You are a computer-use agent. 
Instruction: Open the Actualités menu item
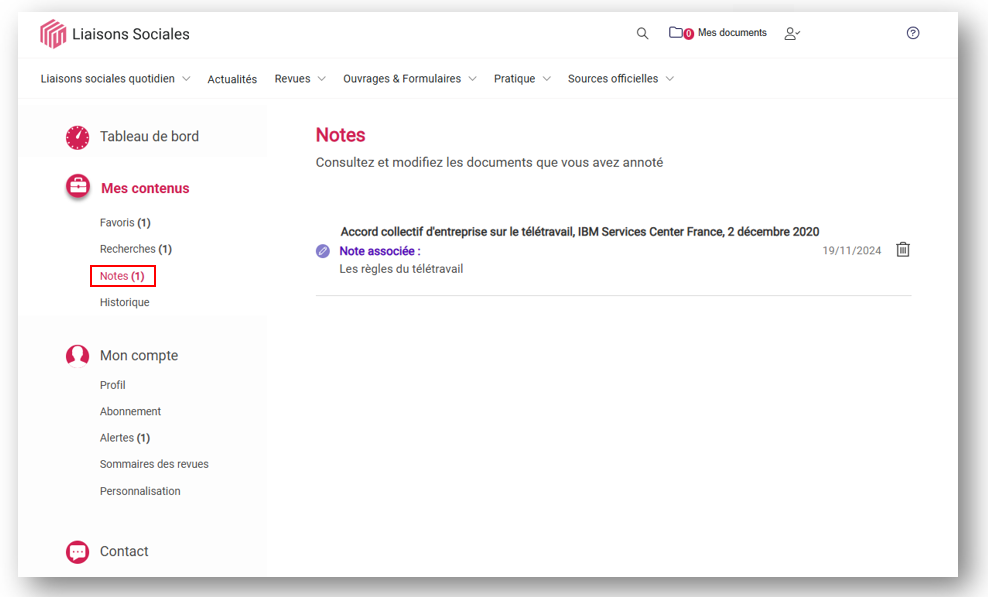click(x=232, y=79)
